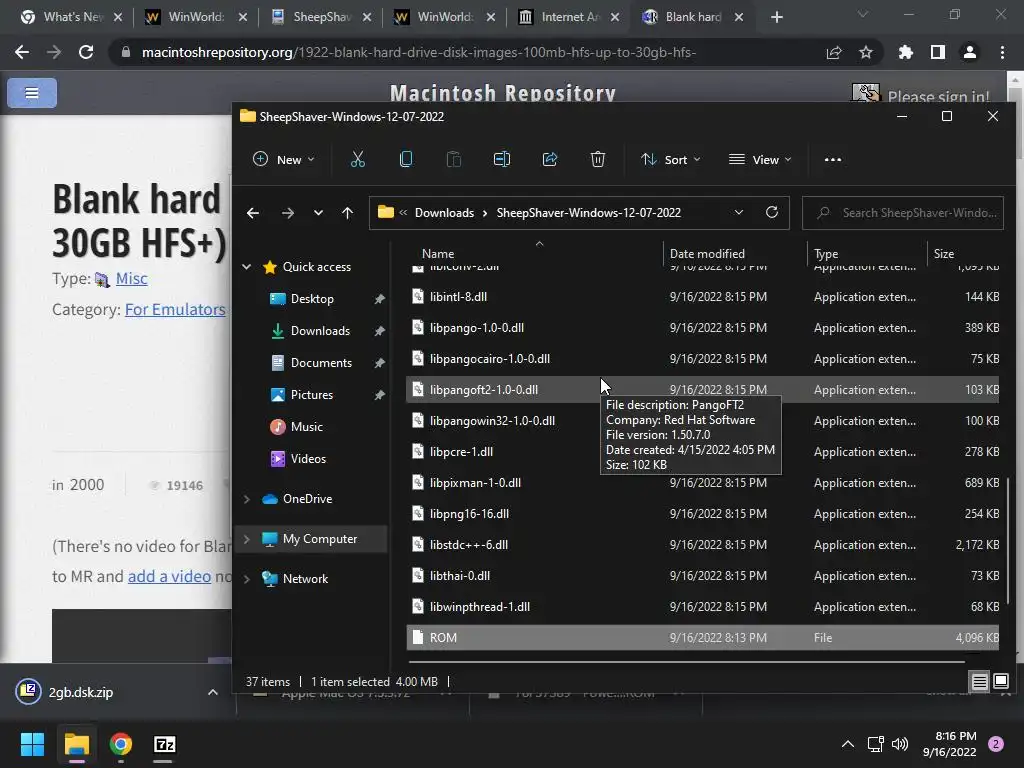Reload the Macintosh Repository page

(x=86, y=52)
